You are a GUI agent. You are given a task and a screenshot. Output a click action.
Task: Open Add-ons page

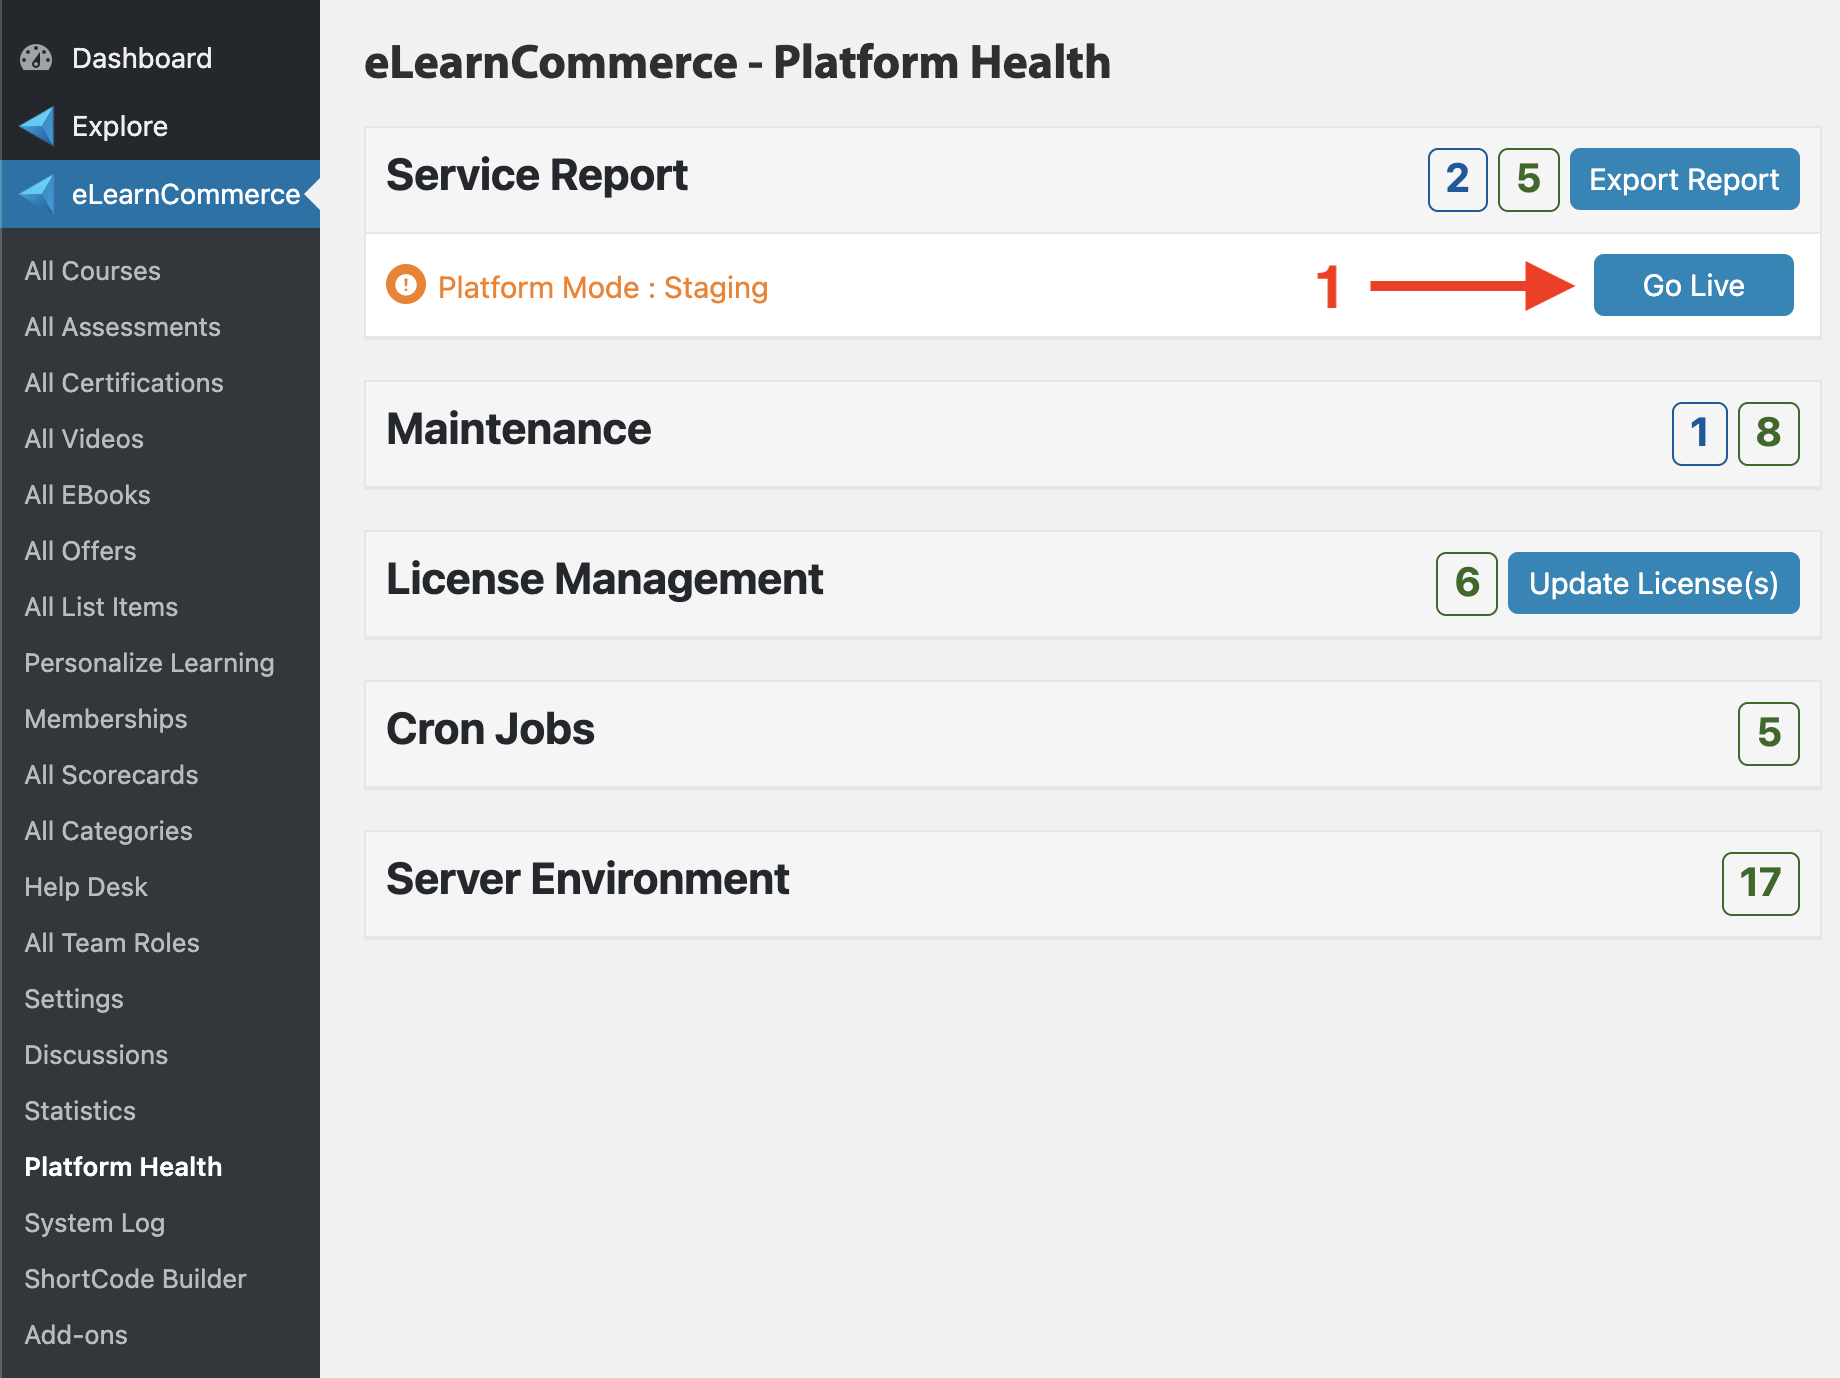pyautogui.click(x=76, y=1335)
